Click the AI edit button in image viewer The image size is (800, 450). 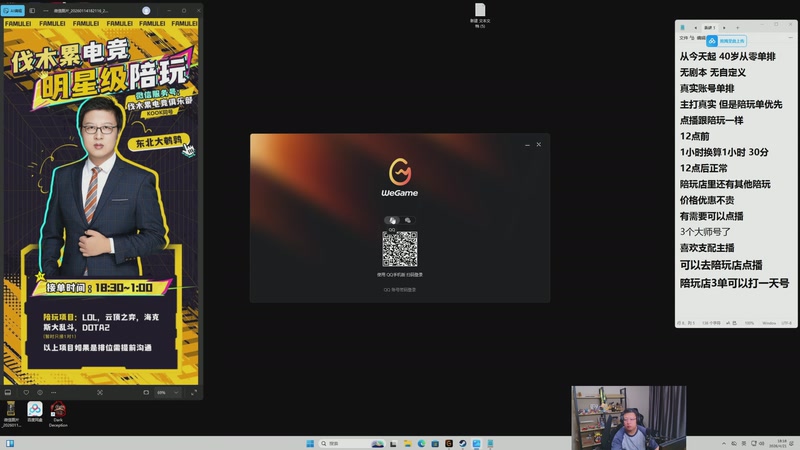[x=13, y=10]
